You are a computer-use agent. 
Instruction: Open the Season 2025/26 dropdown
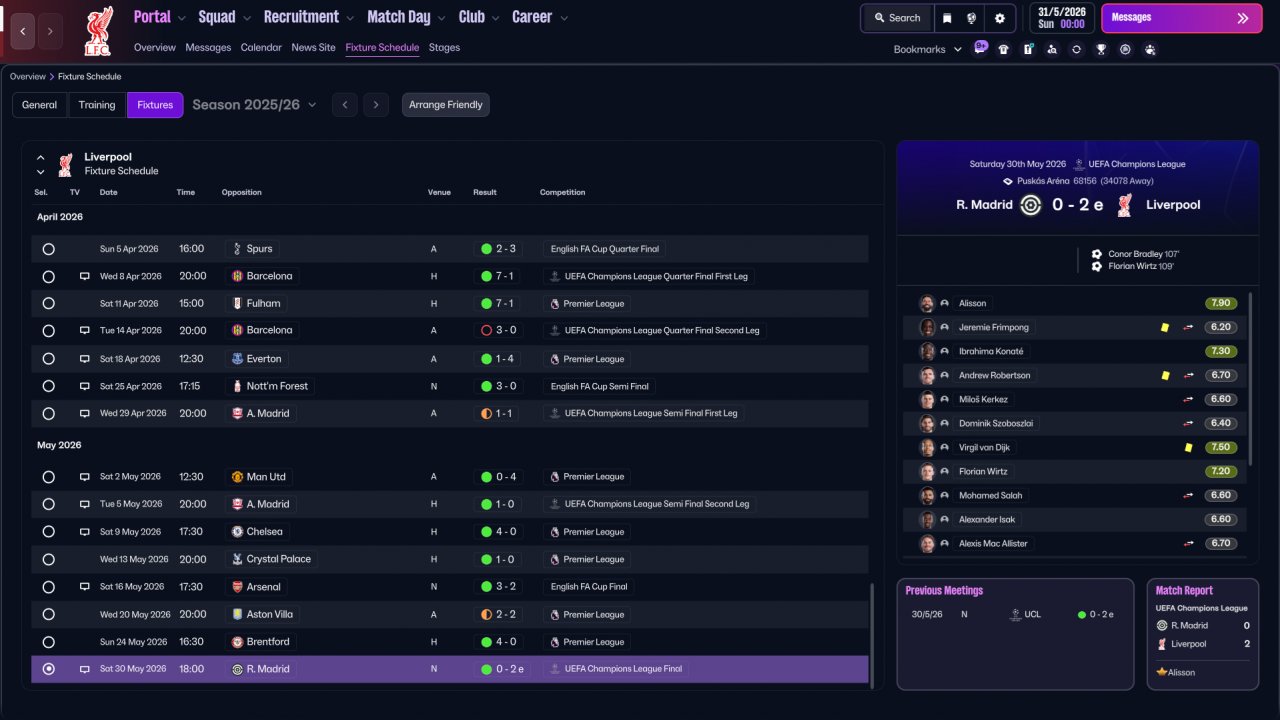(x=254, y=105)
